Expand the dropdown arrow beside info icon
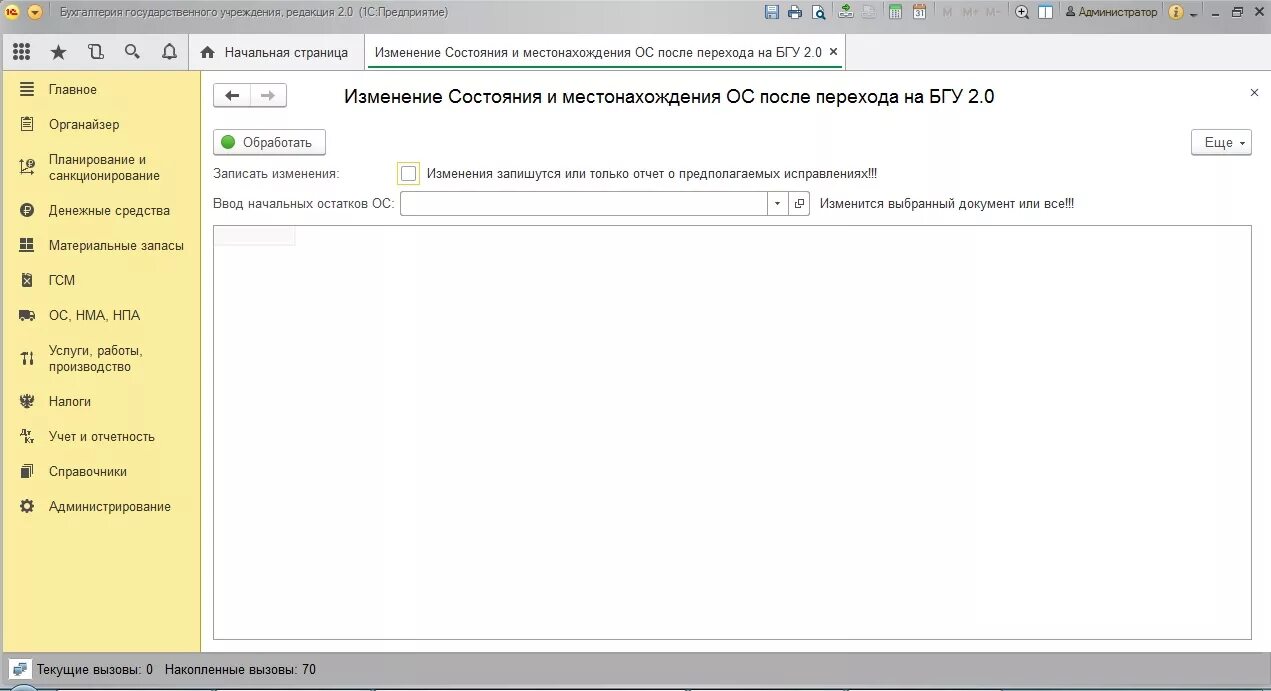The height and width of the screenshot is (691, 1271). point(1194,13)
